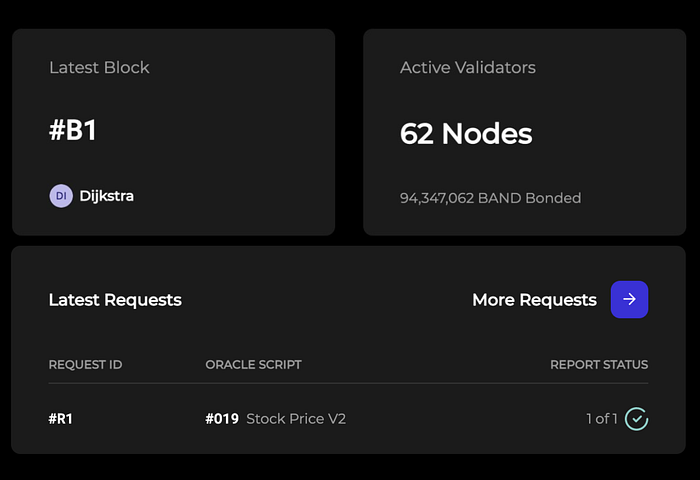The width and height of the screenshot is (700, 480).
Task: Click the Latest Requests heading
Action: coord(115,300)
